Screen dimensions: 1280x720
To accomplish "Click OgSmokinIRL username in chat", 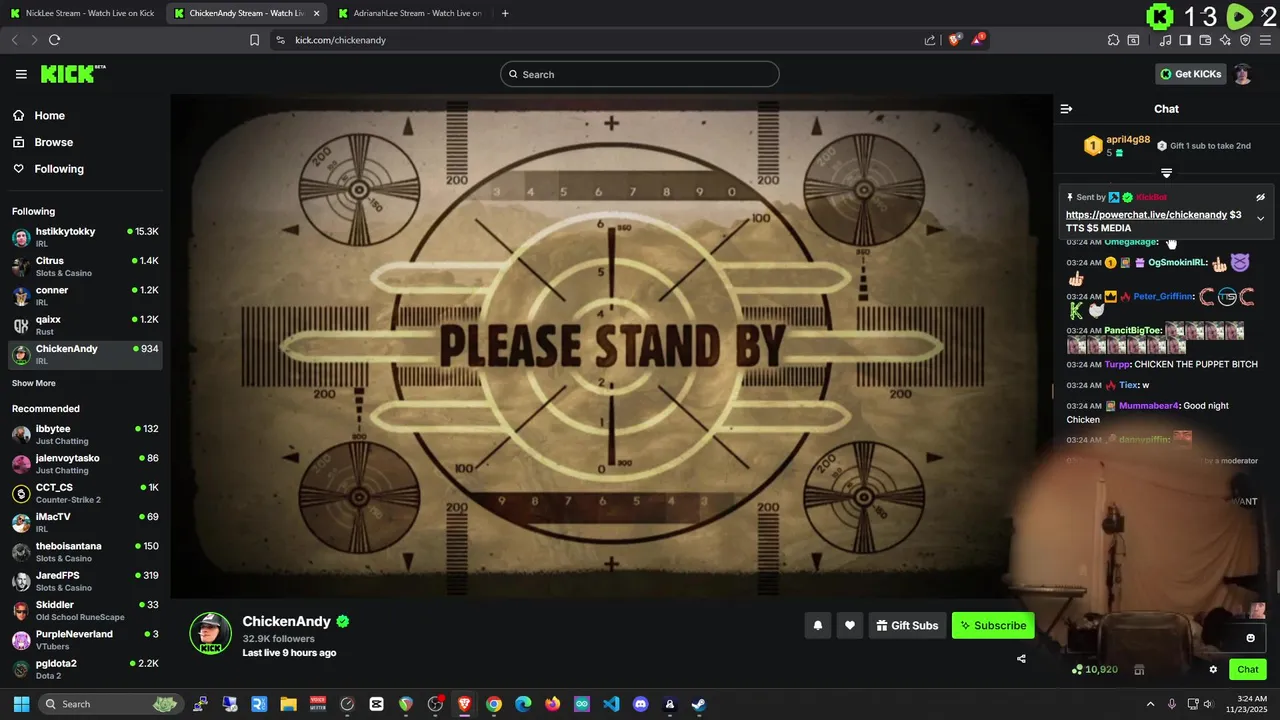I will (1177, 263).
